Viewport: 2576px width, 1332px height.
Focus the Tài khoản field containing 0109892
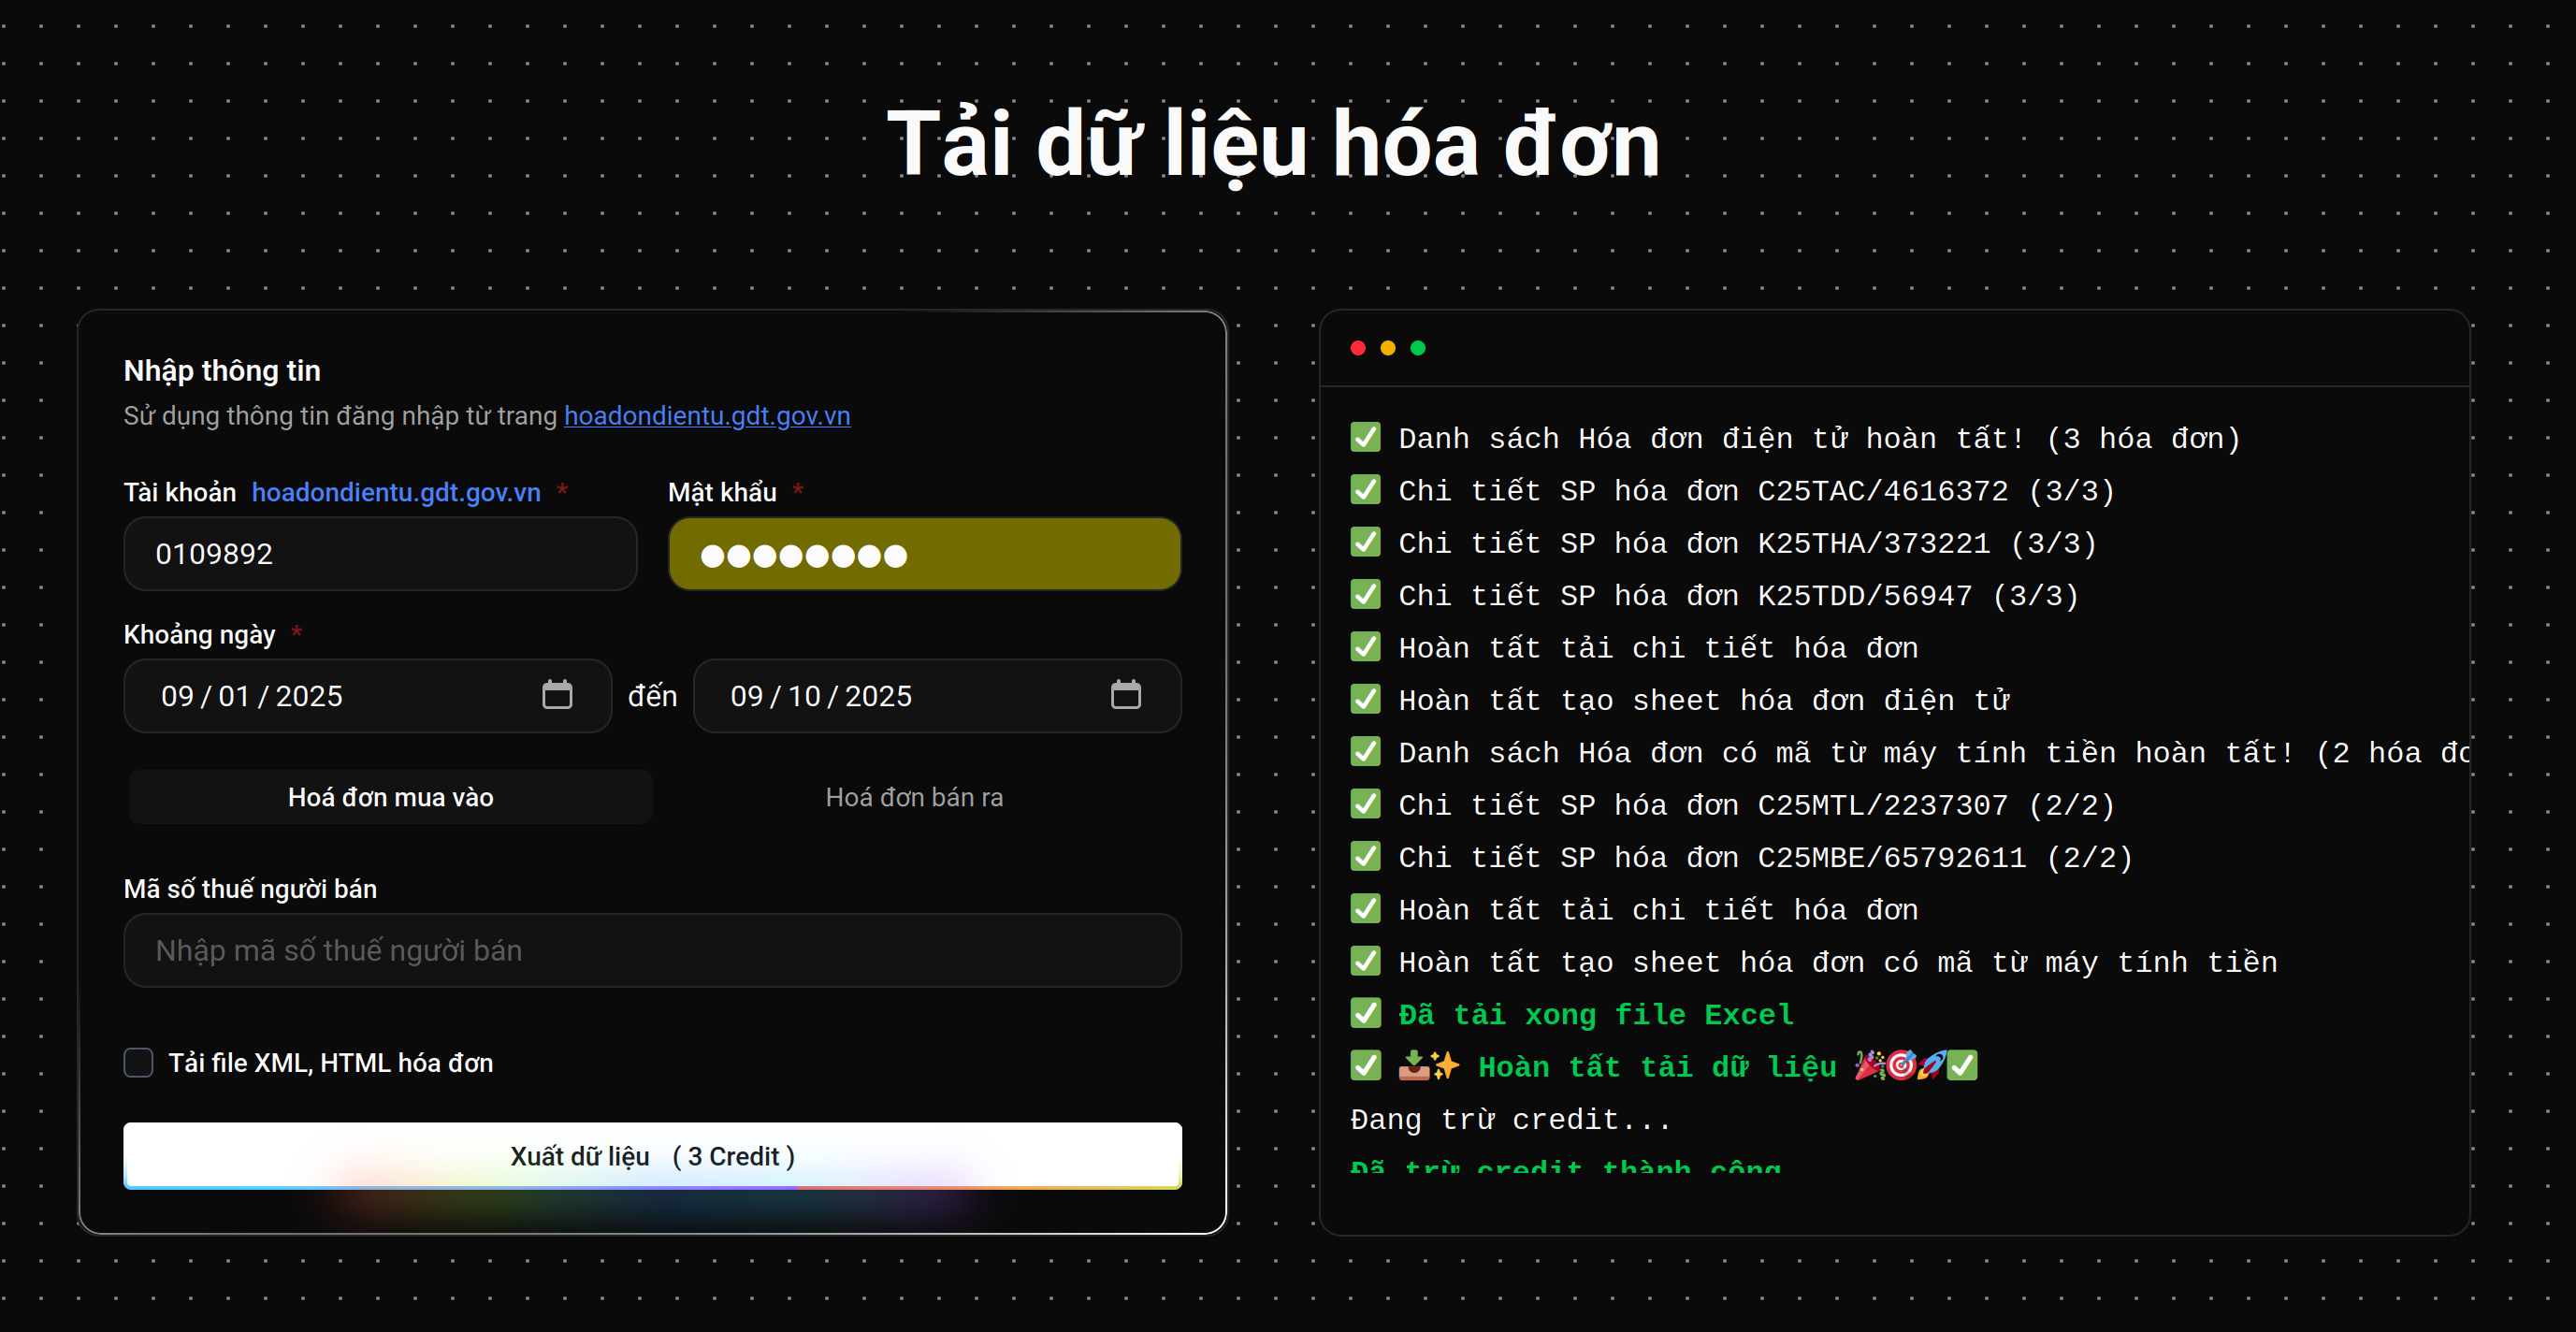coord(380,554)
